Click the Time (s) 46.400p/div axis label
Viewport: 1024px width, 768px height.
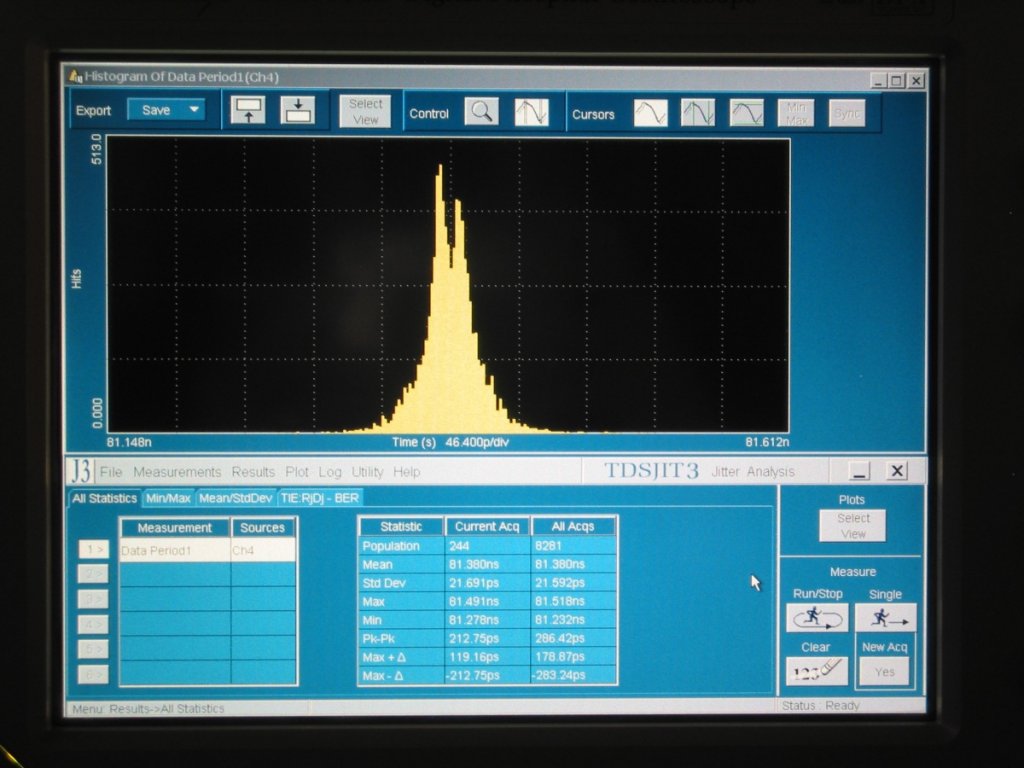coord(450,442)
